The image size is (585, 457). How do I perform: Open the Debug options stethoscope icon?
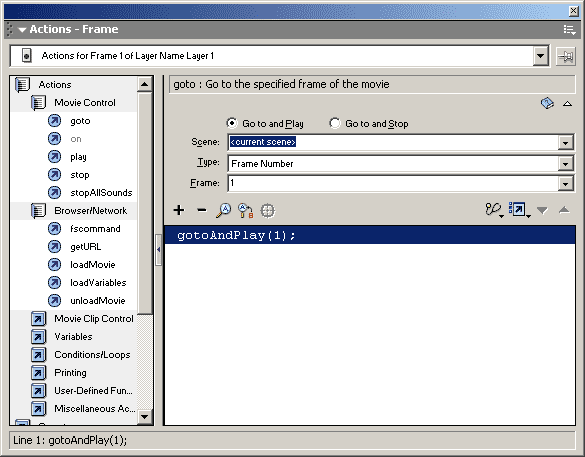click(x=494, y=210)
